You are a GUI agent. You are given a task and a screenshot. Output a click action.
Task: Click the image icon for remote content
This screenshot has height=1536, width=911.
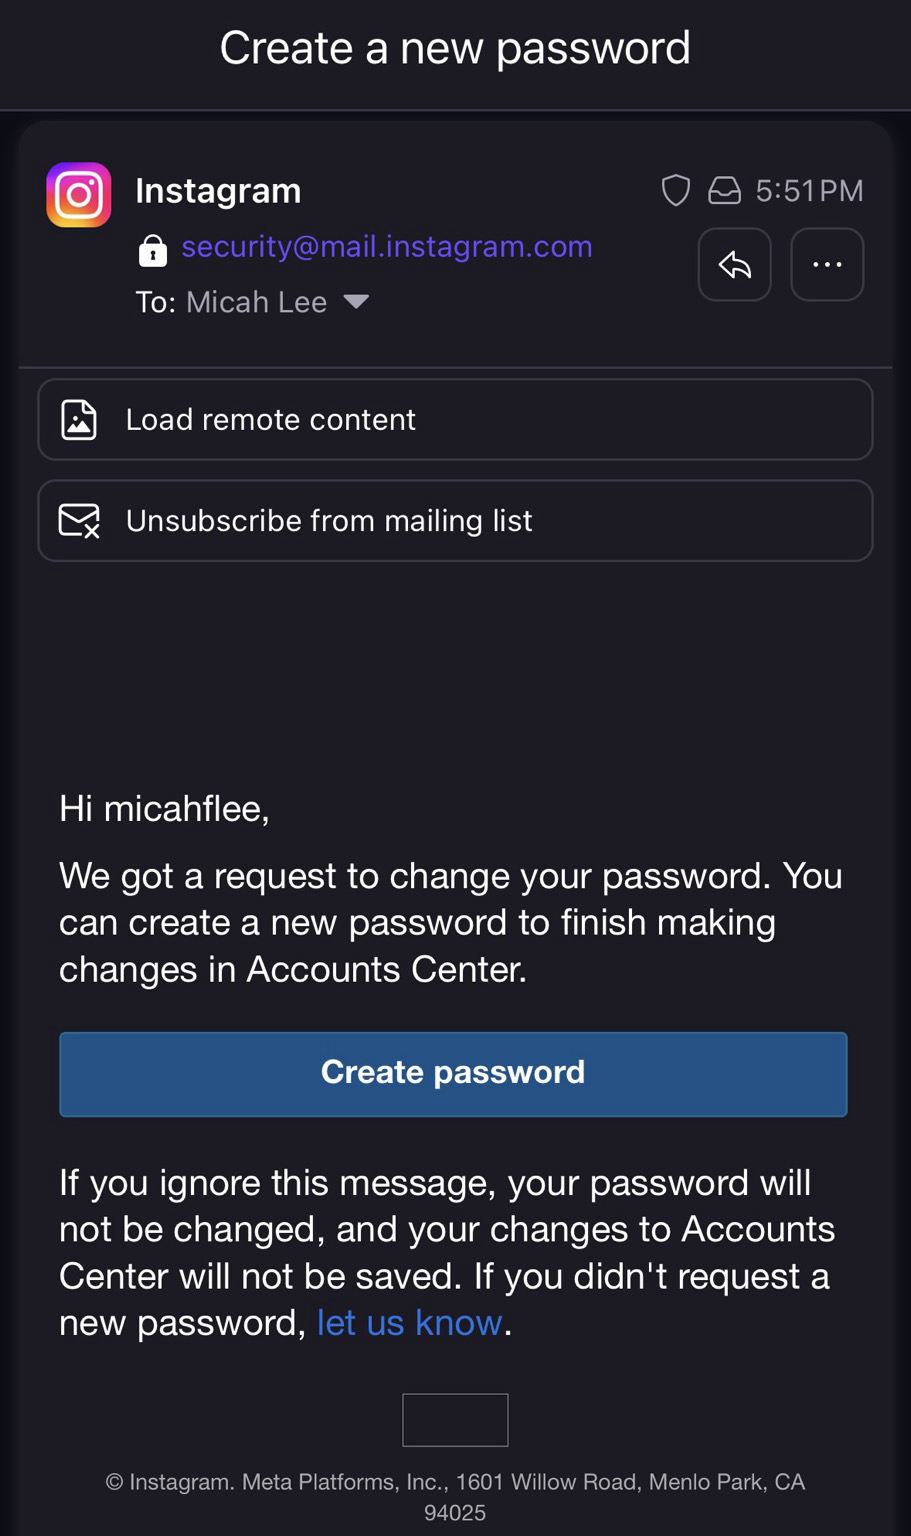tap(79, 420)
